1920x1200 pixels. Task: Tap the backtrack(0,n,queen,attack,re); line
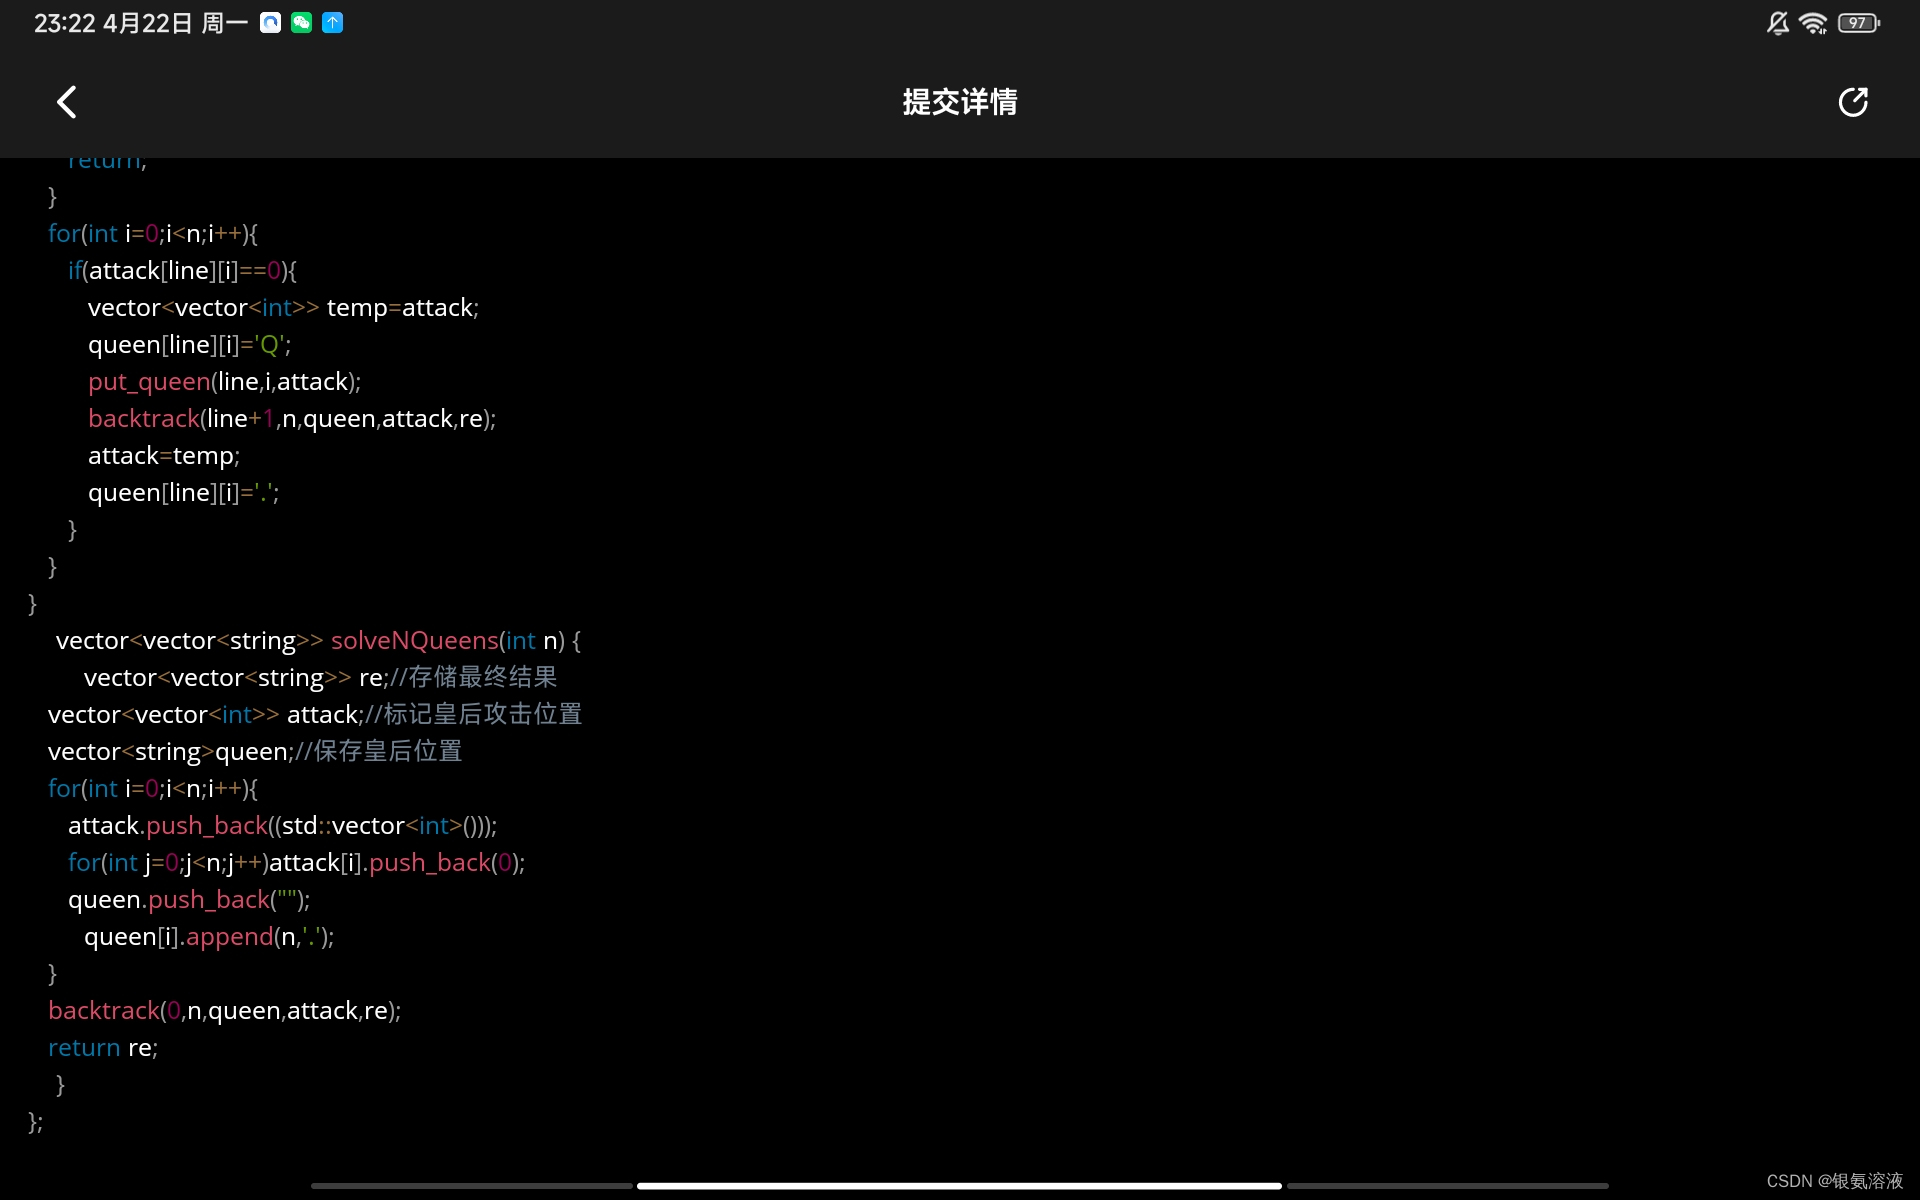pos(224,1011)
